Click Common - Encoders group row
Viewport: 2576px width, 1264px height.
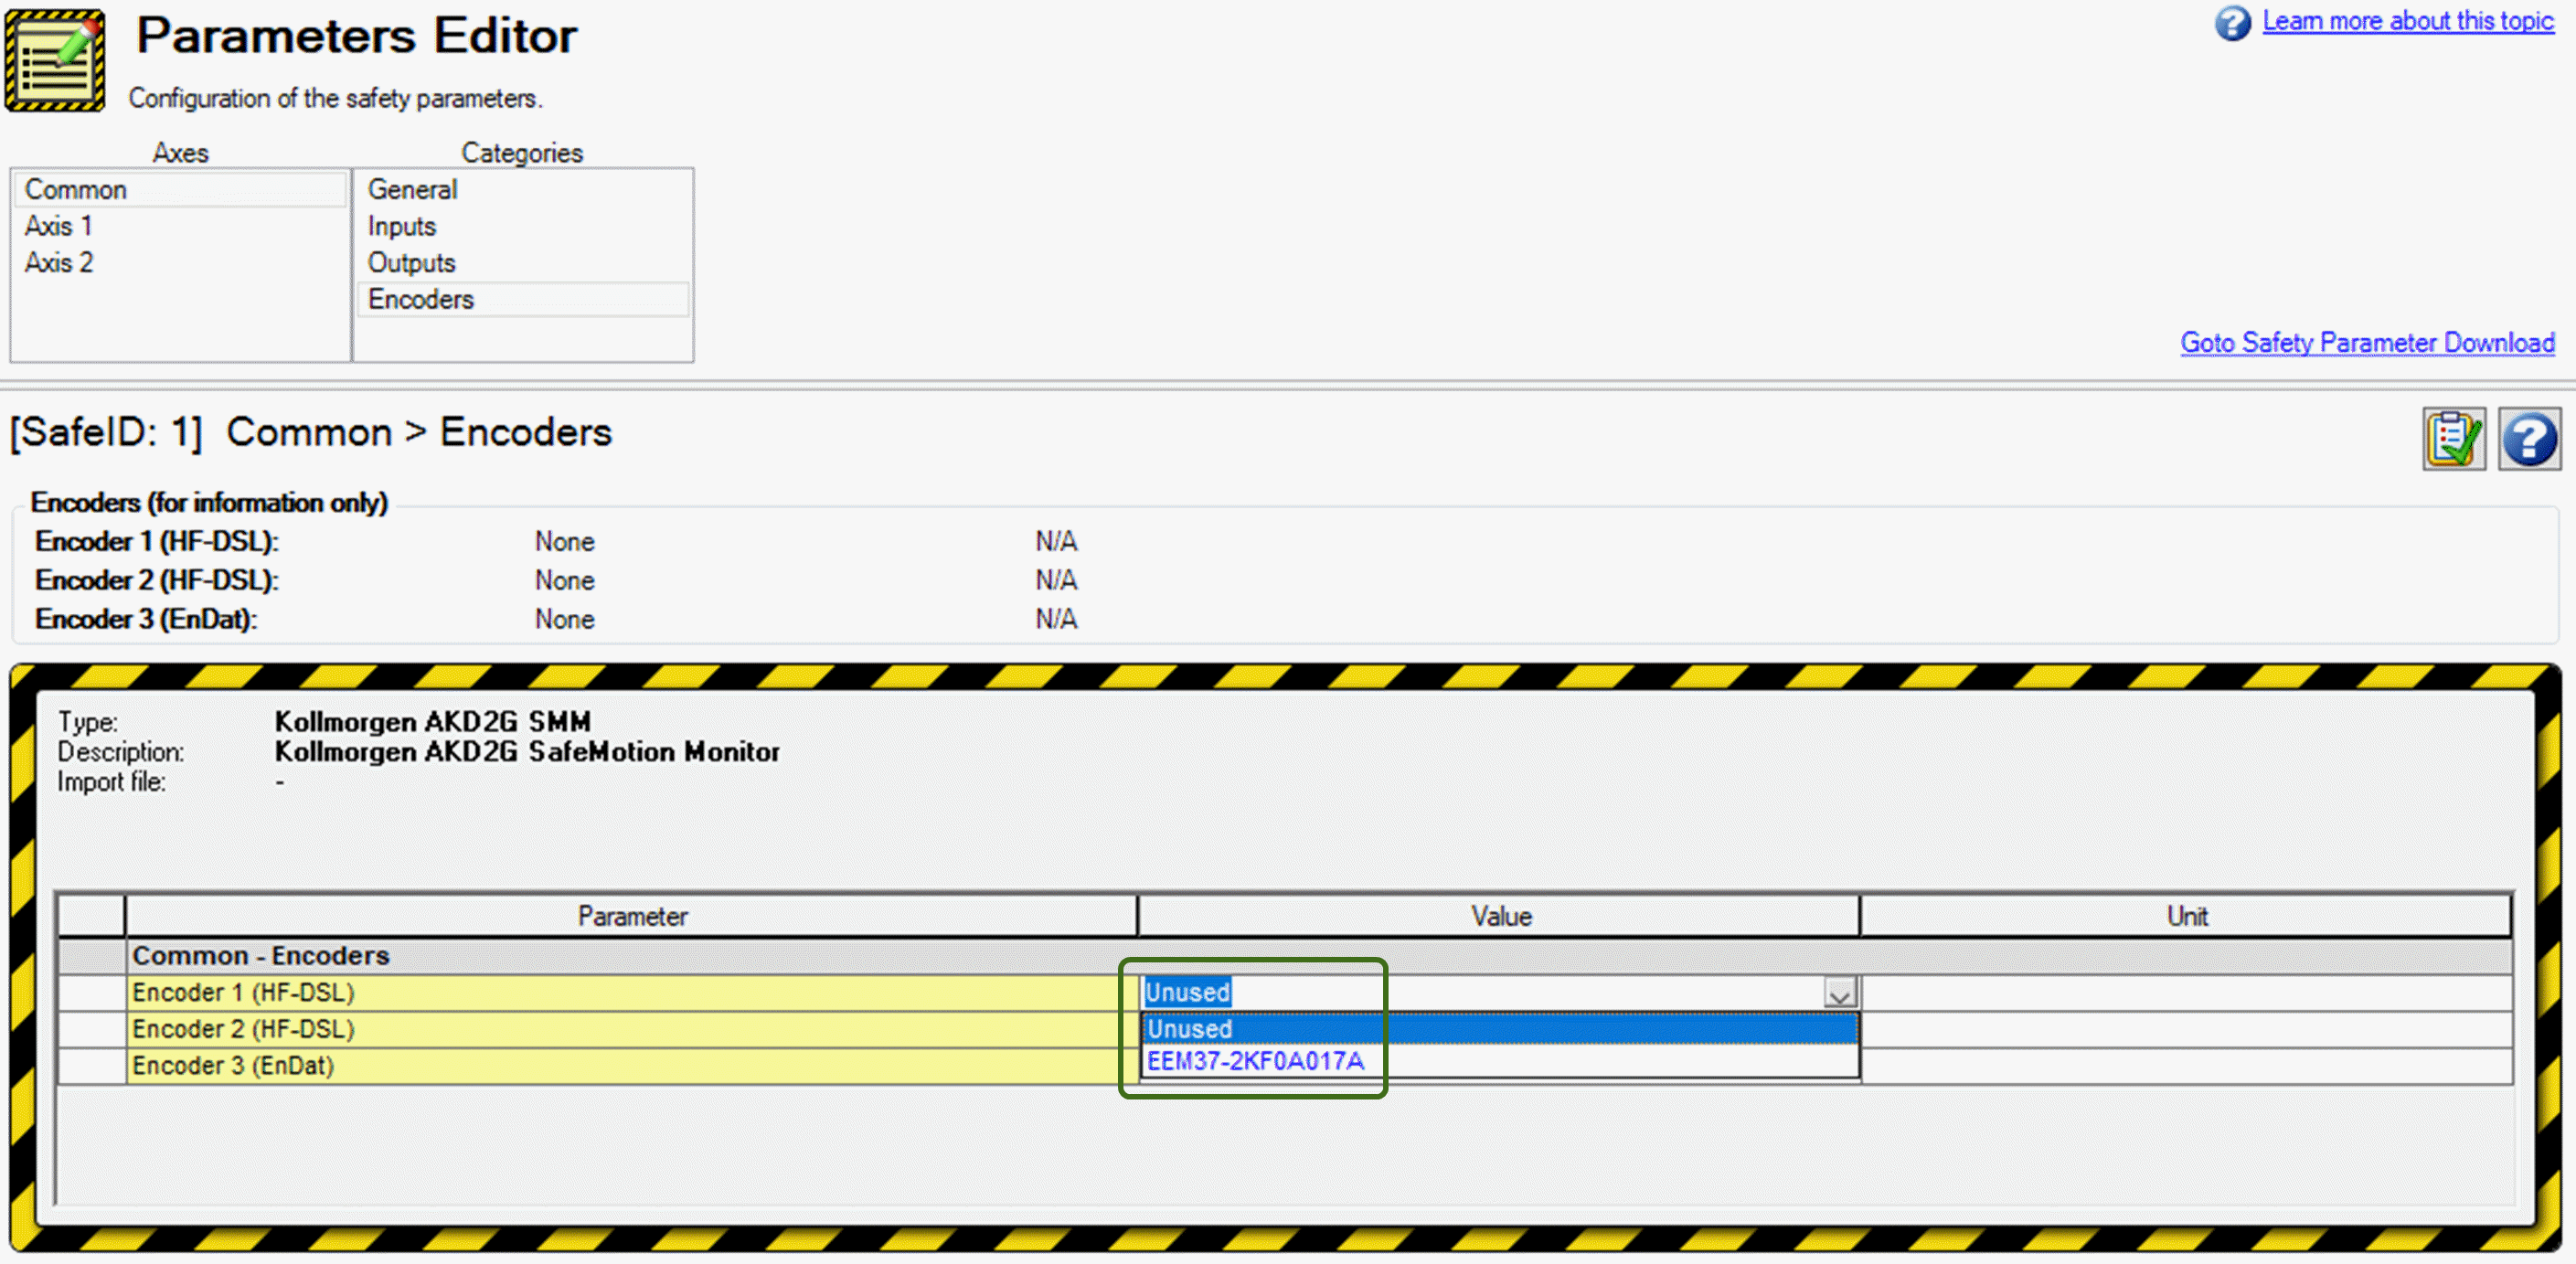pos(1285,956)
